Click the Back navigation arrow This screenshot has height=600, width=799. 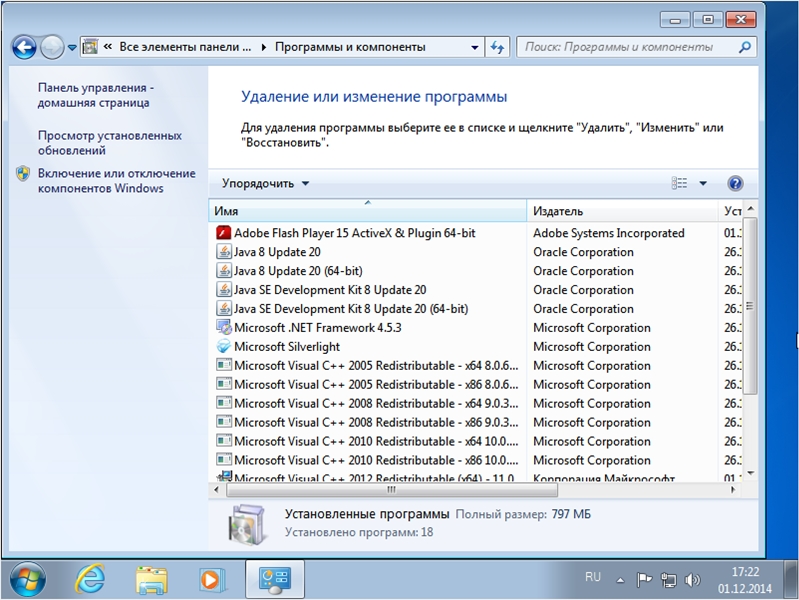[24, 47]
